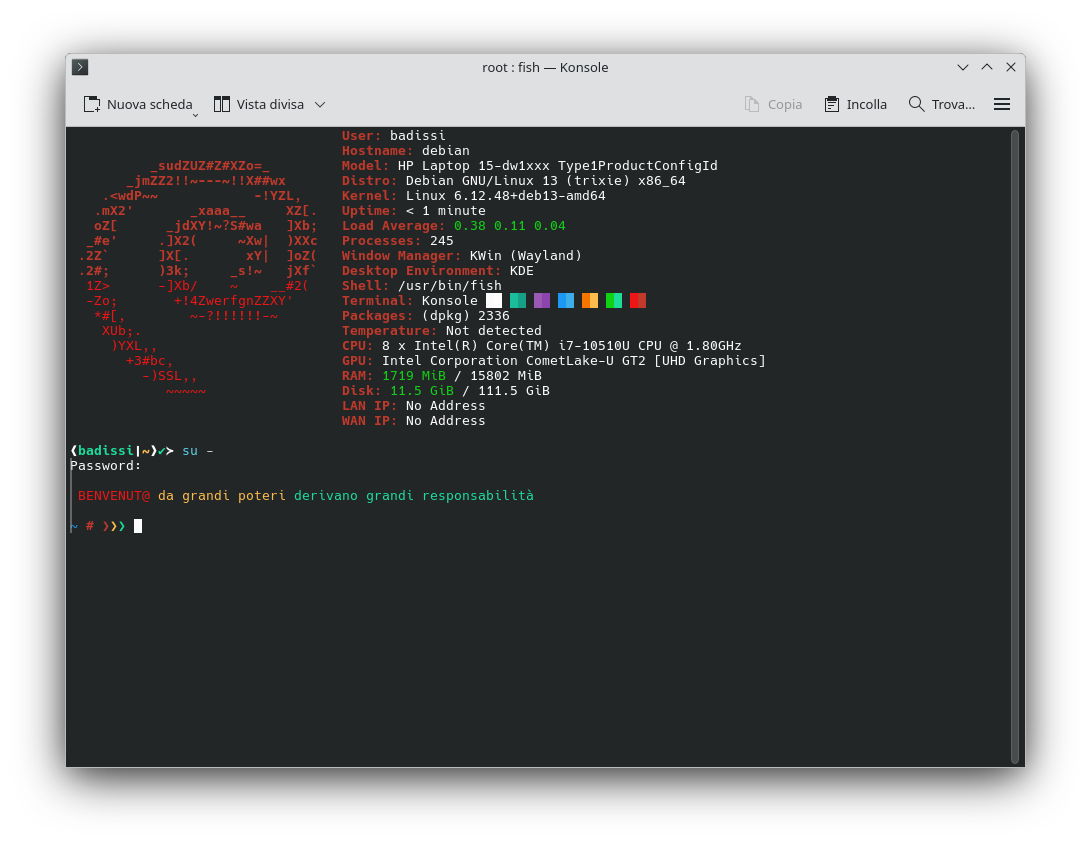
Task: Click the Copia copy button
Action: pos(773,104)
